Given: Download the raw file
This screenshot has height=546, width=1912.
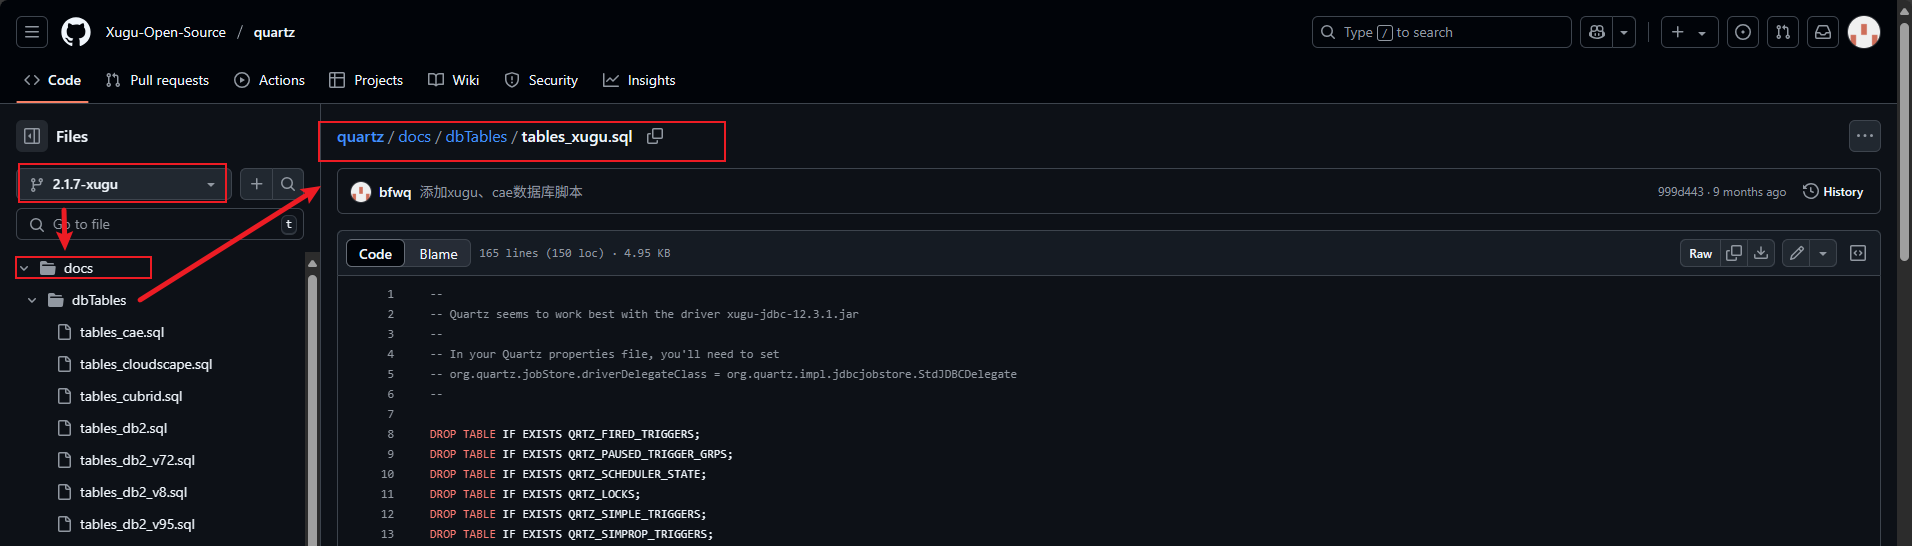Looking at the screenshot, I should click(1761, 254).
